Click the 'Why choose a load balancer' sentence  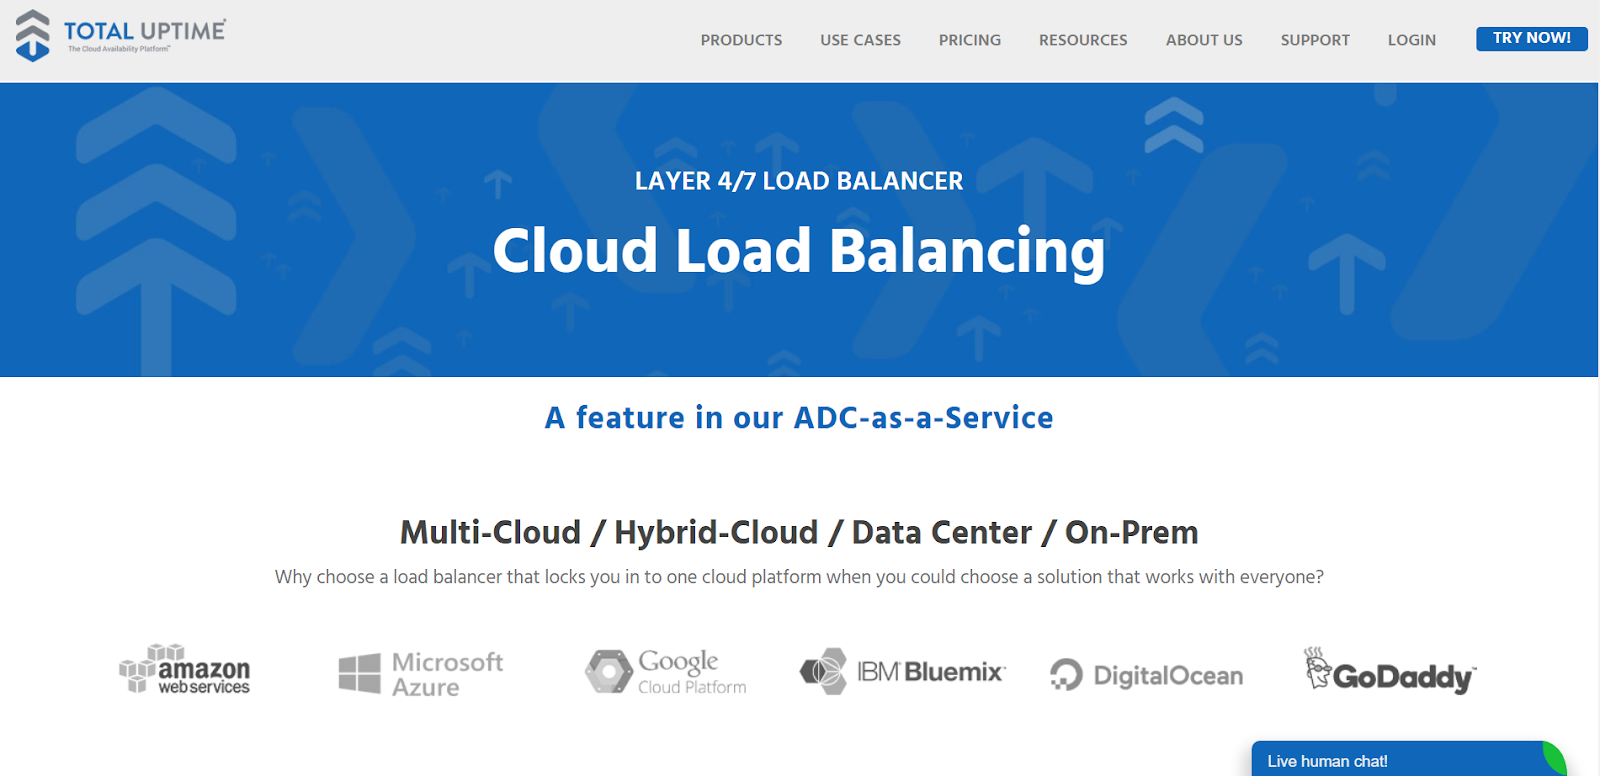coord(799,577)
